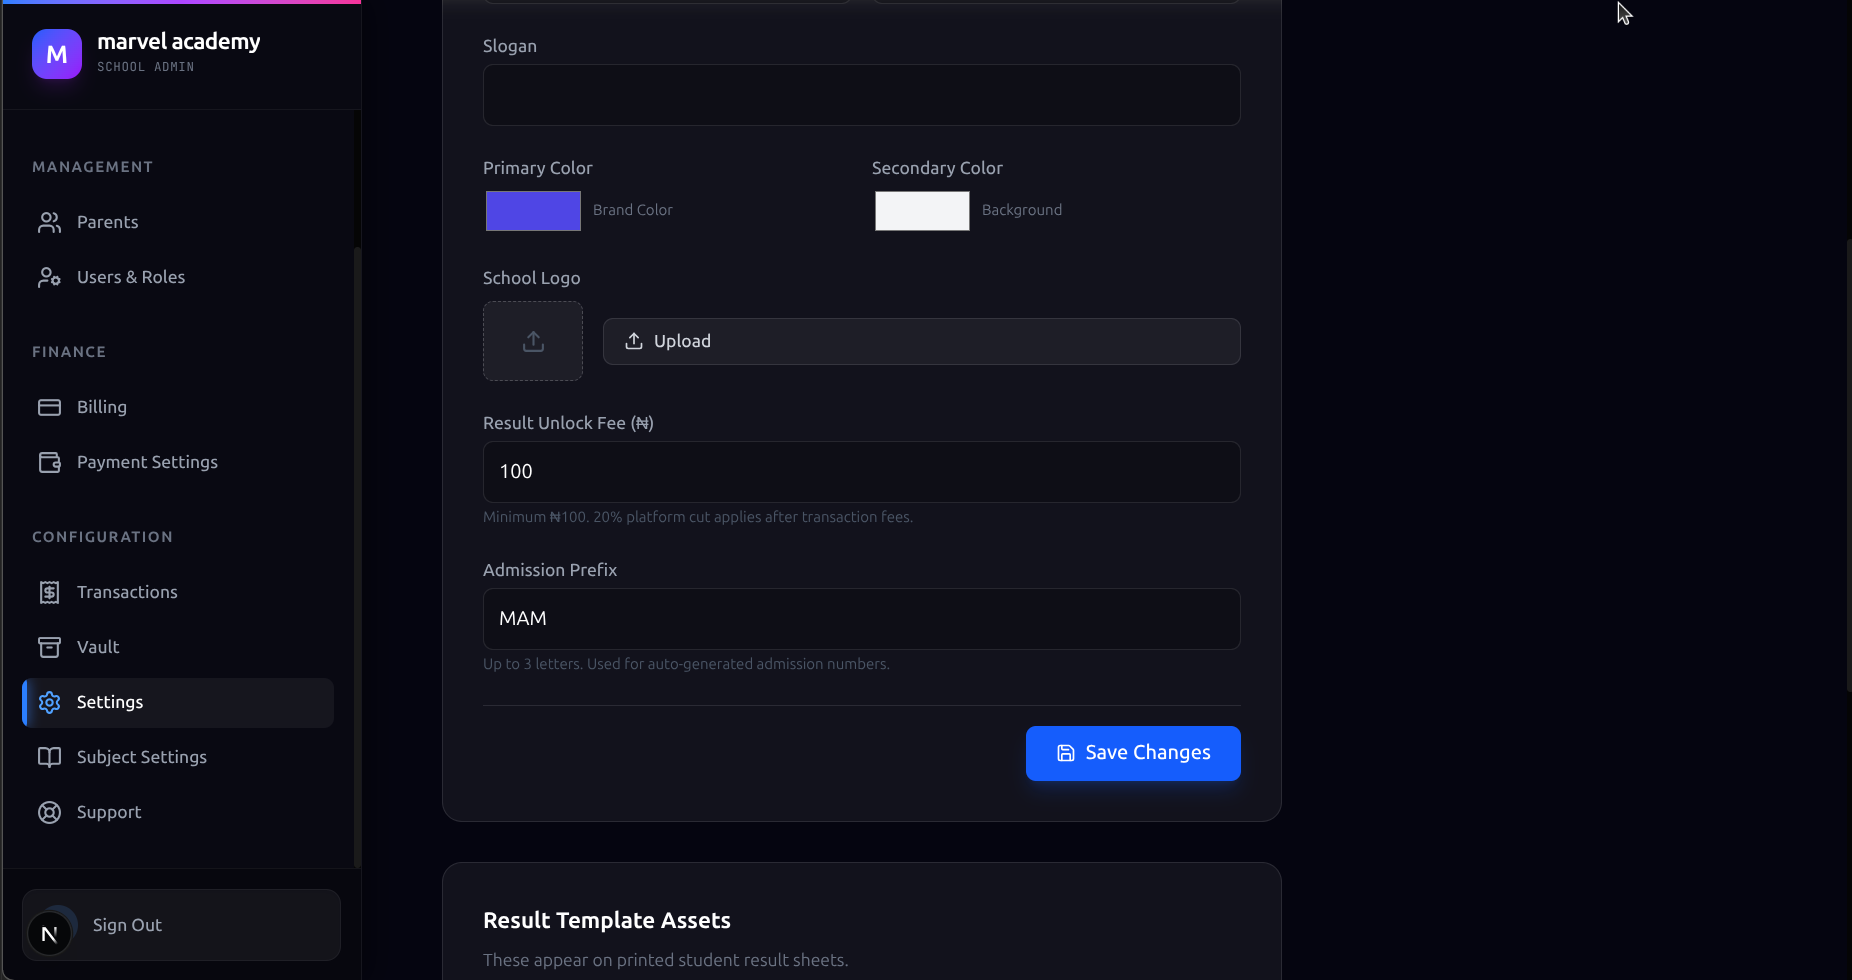Click the Sign Out button
This screenshot has height=980, width=1852.
coord(181,925)
